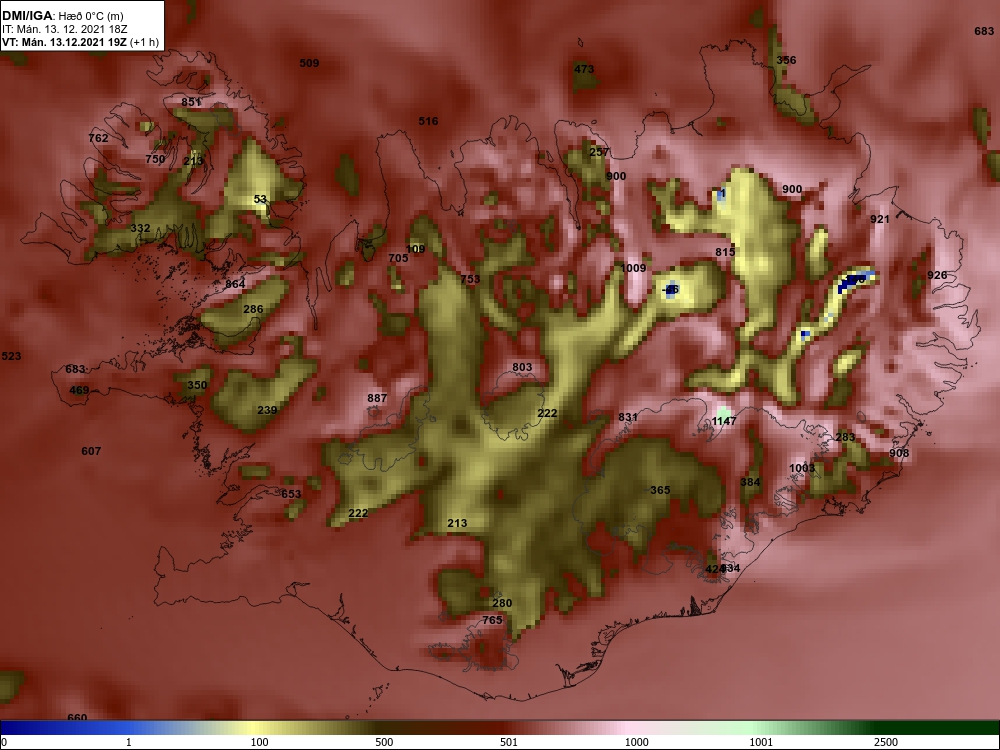Click the map value 280
Screen dimensions: 1000x750
coord(502,603)
